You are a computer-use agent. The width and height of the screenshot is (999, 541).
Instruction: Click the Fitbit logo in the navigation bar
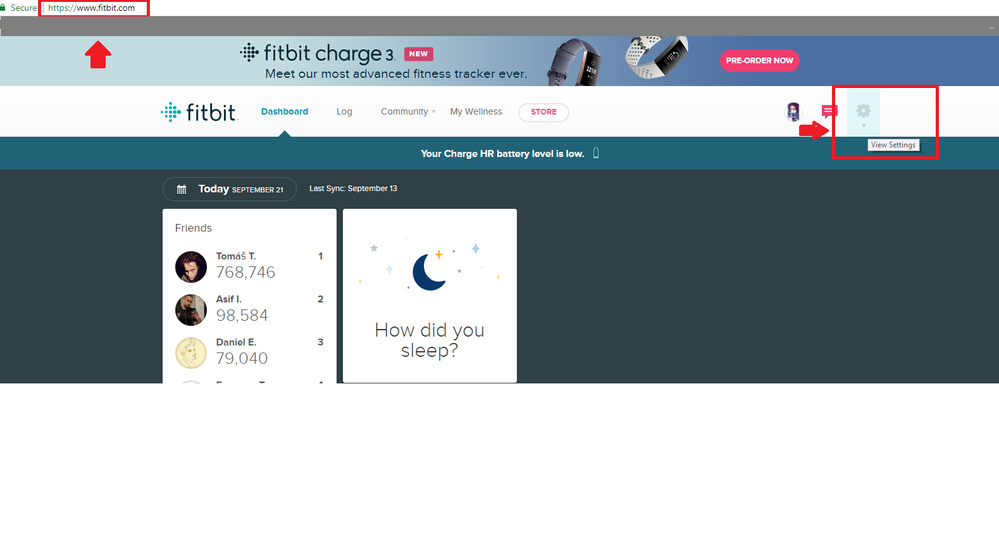coord(199,112)
